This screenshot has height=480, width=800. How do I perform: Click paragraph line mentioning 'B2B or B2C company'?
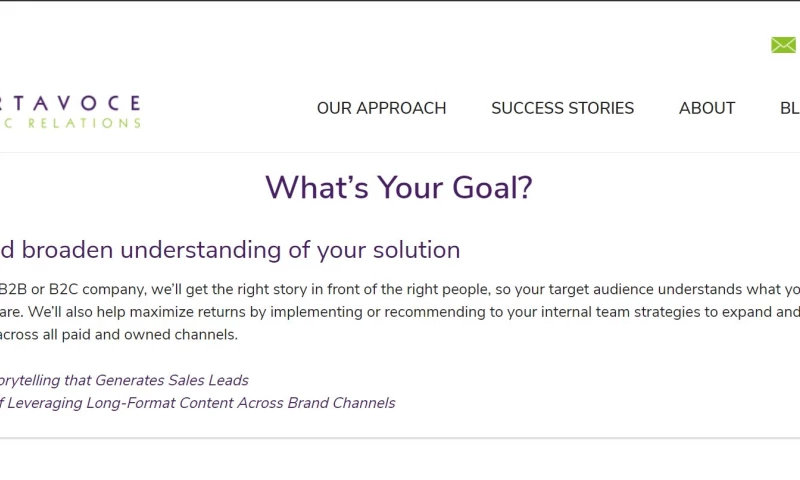[70, 289]
